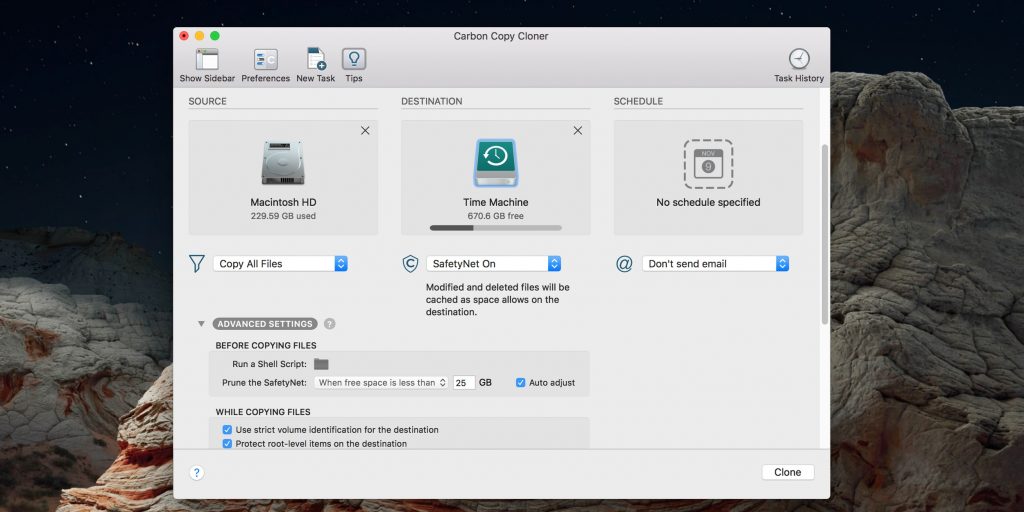Create a New Task from toolbar
The height and width of the screenshot is (512, 1024).
[x=316, y=59]
